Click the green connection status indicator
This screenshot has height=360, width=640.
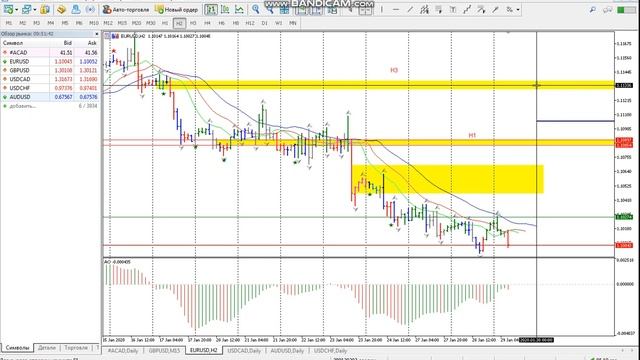coord(626,10)
